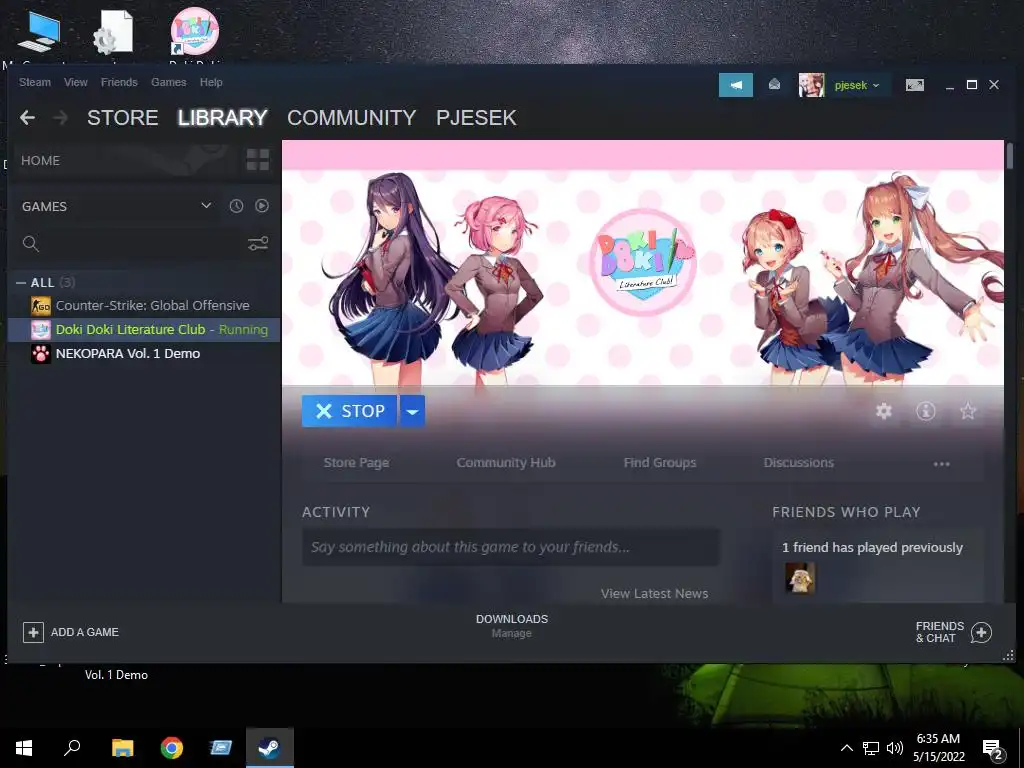Screen dimensions: 1024x768
Task: Click the ADD A GAME plus icon
Action: 33,632
